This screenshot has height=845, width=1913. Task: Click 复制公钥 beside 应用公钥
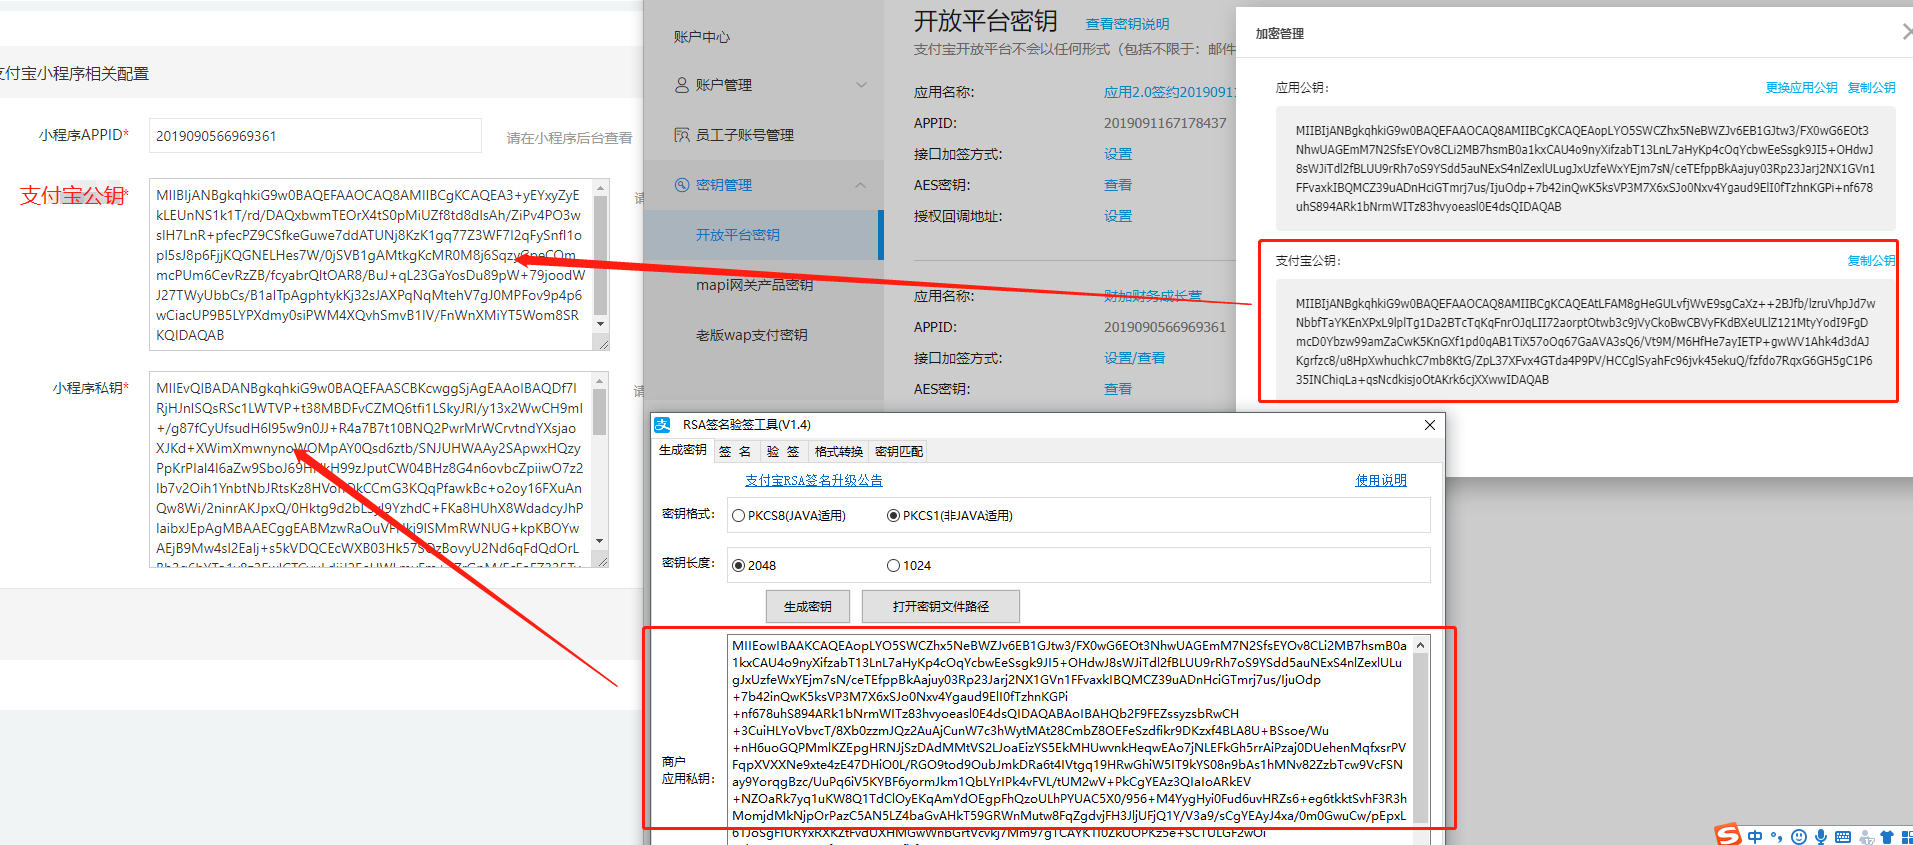click(x=1872, y=88)
